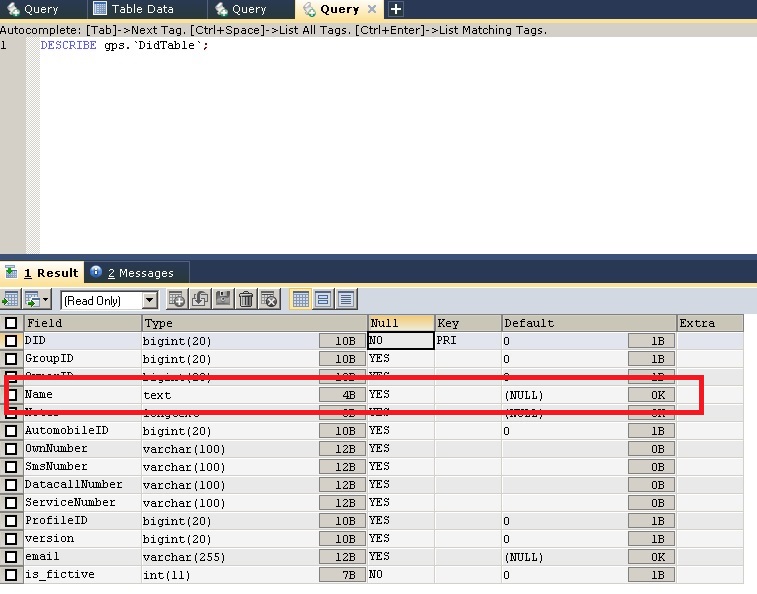
Task: Sort by the Field column header
Action: (x=82, y=323)
